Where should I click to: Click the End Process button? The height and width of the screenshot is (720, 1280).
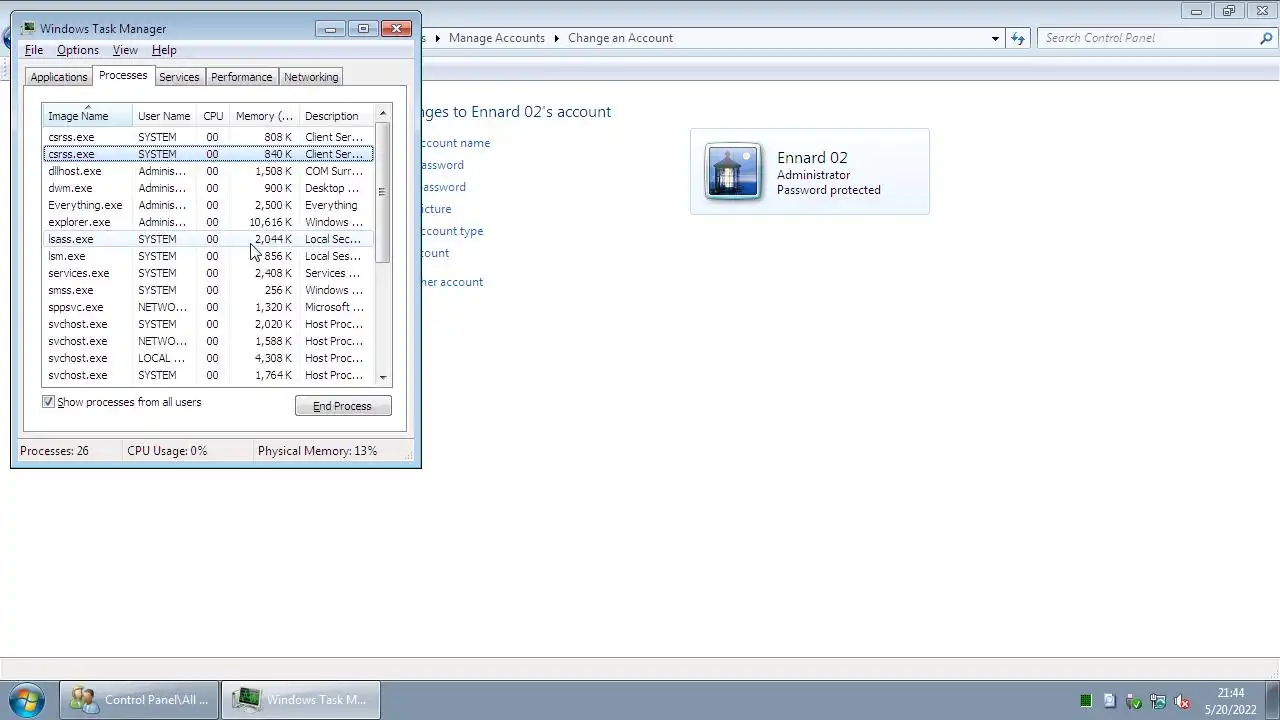click(x=343, y=406)
